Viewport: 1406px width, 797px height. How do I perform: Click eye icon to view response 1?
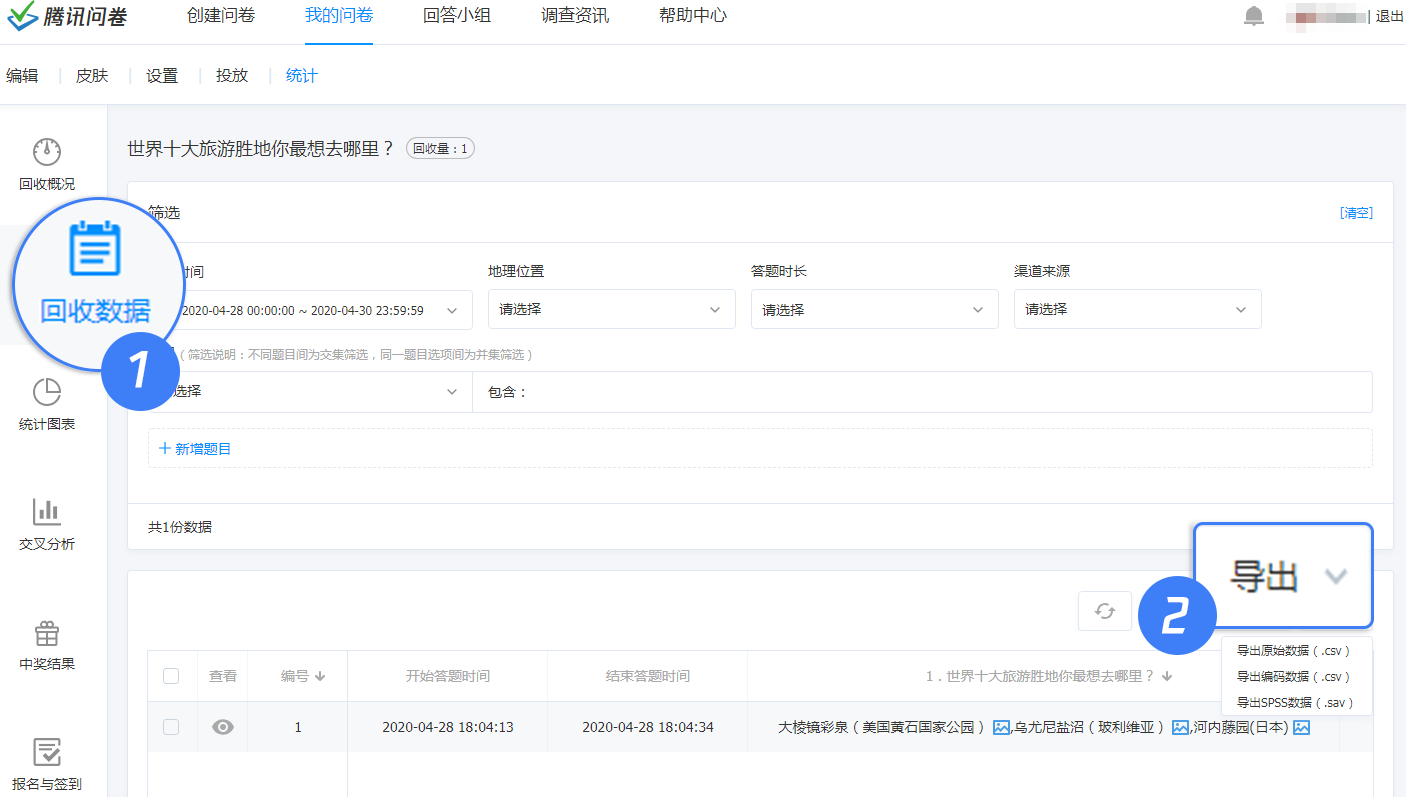coord(223,727)
